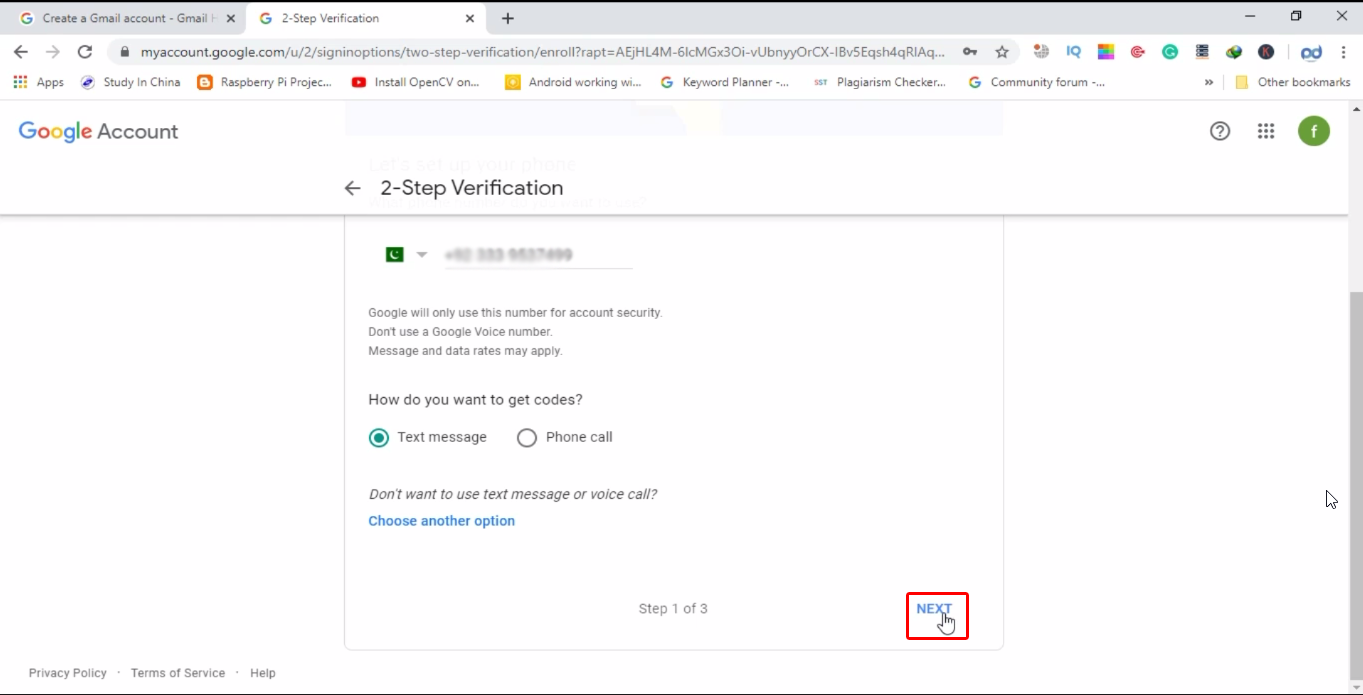This screenshot has width=1363, height=695.
Task: Click the address bar URL
Action: tap(542, 52)
